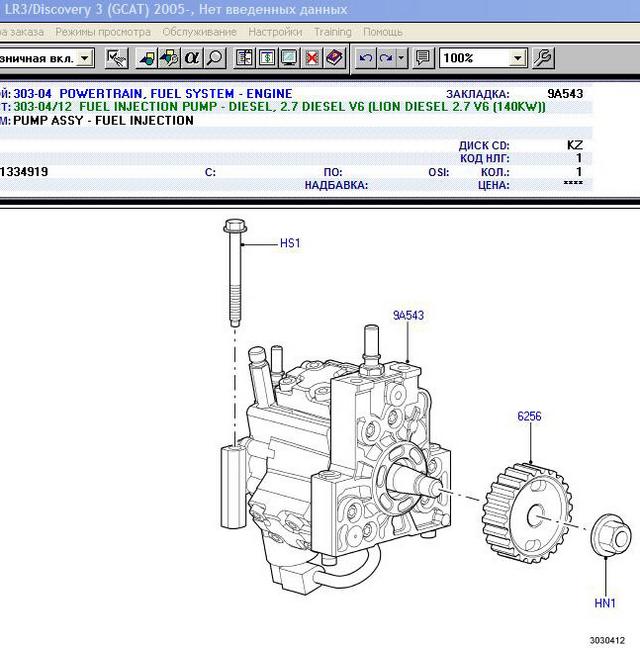Click the 'ЦЕНА:' price field label
Screen dimensions: 640x648
click(x=494, y=185)
